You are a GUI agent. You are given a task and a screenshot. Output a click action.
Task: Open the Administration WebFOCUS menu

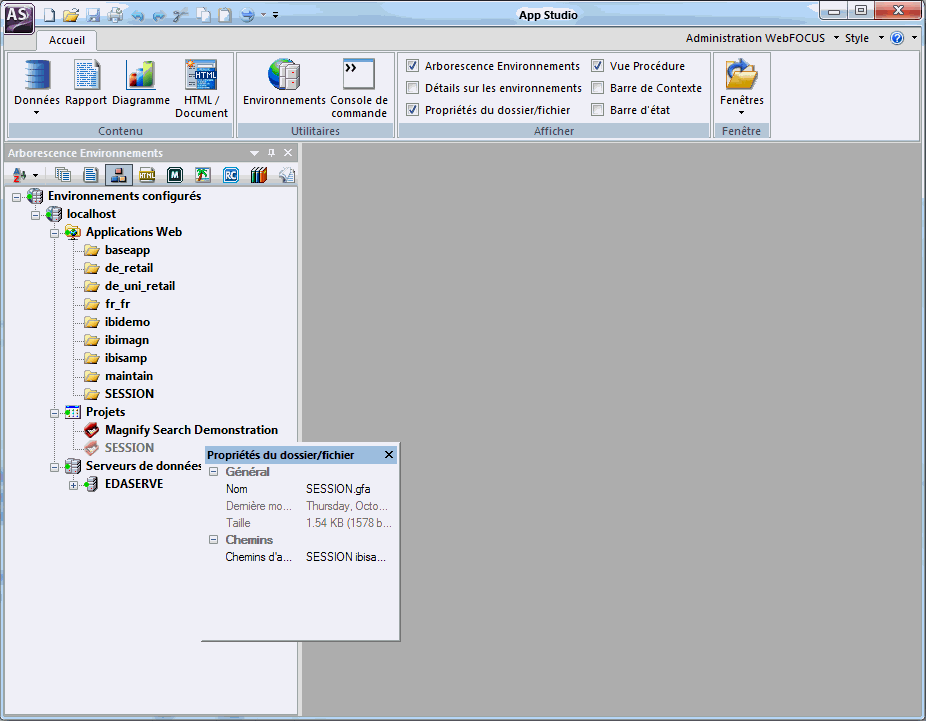(x=762, y=38)
